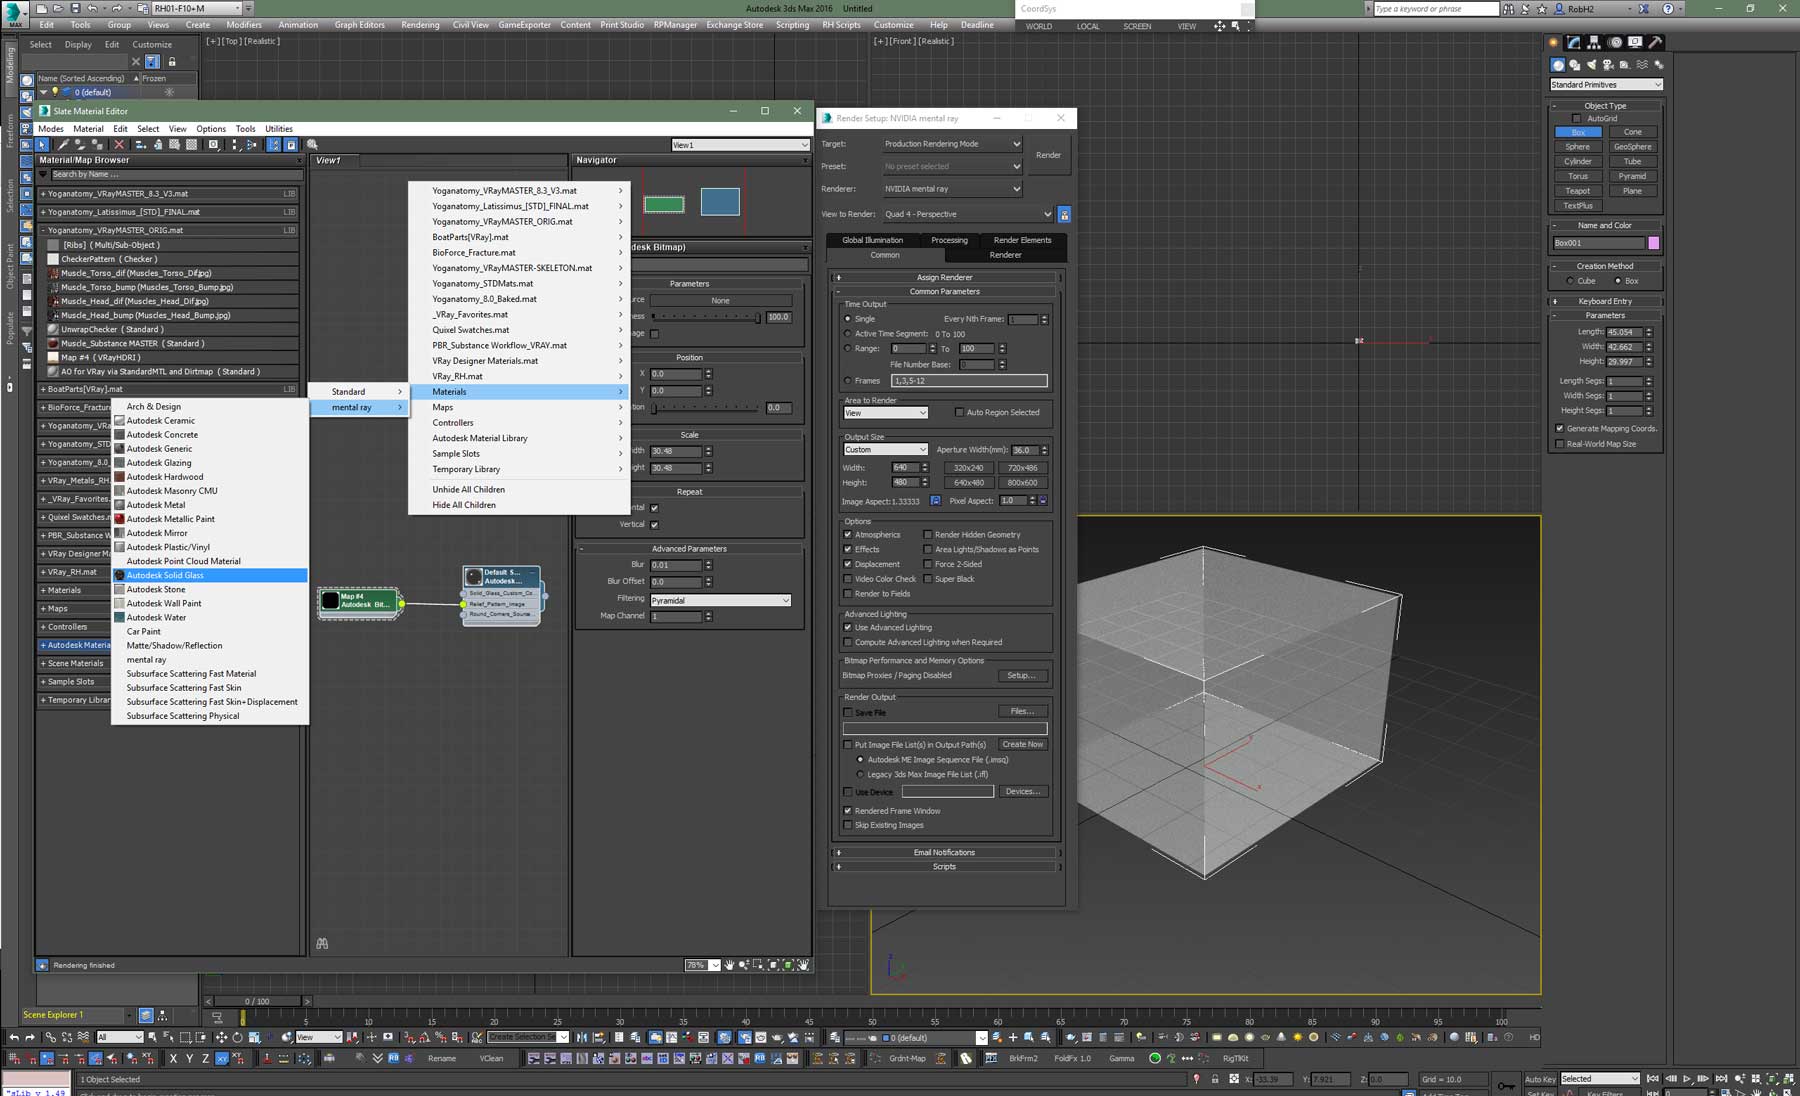Open the Hierarchy panel tab
The width and height of the screenshot is (1800, 1096).
coord(1594,43)
